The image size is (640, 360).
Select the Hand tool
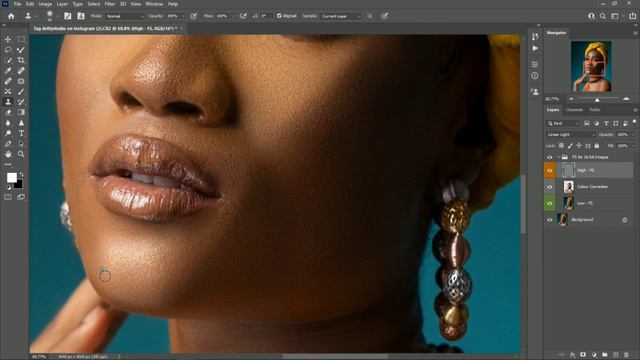tap(8, 154)
